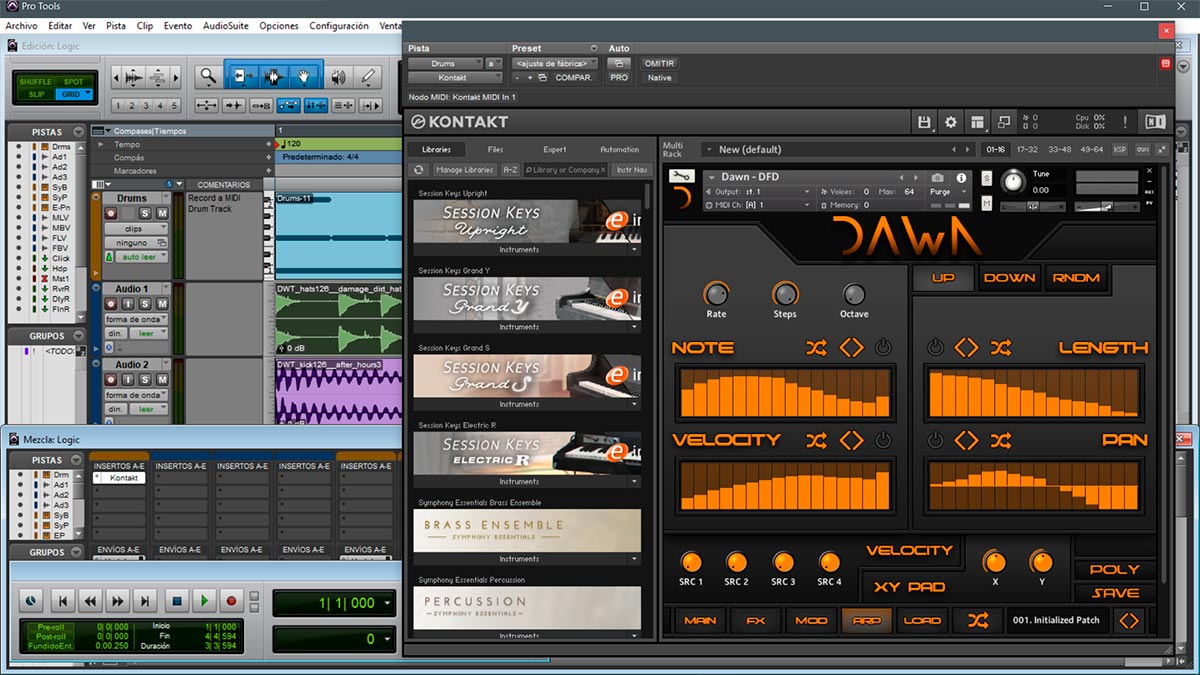Click the Kontakt panic exclamation icon
1200x675 pixels.
click(x=1125, y=122)
